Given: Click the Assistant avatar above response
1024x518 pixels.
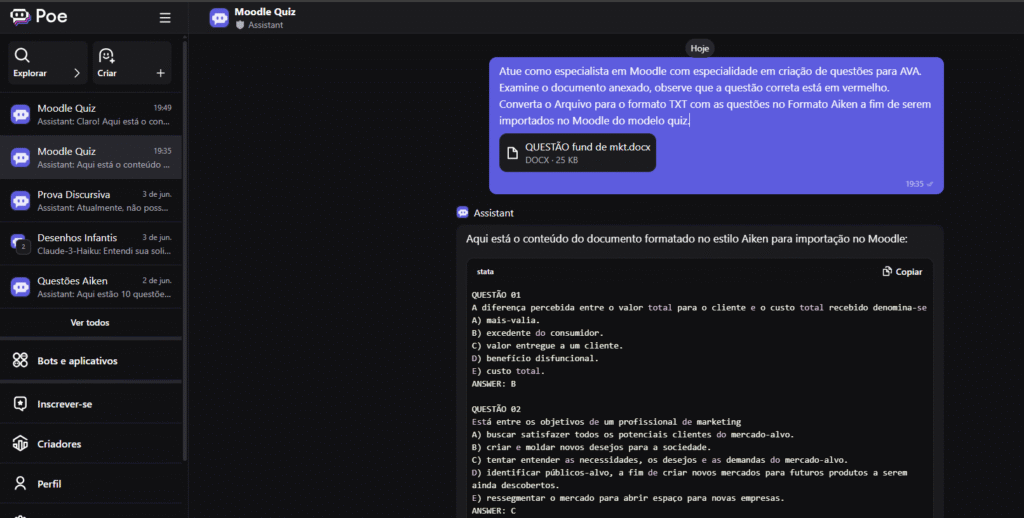Looking at the screenshot, I should tap(463, 212).
